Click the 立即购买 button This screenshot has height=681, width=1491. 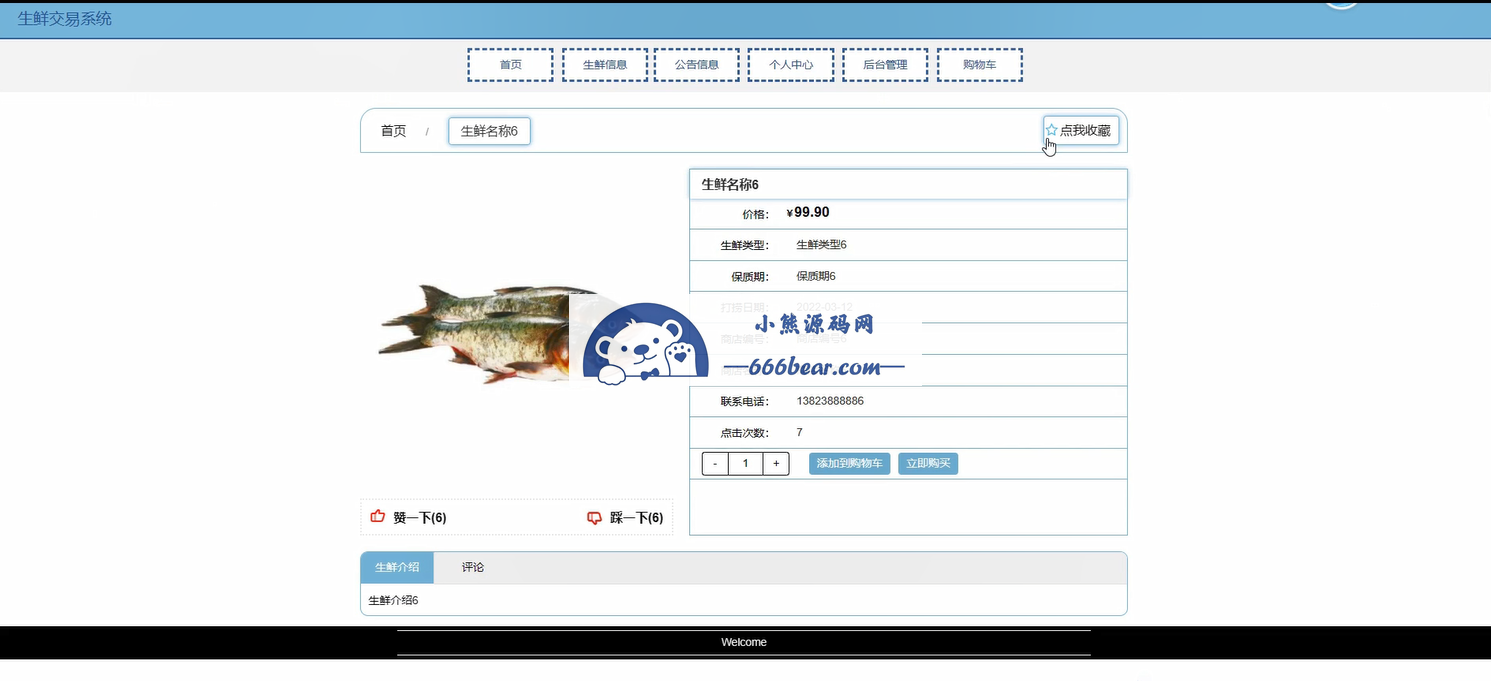click(x=928, y=463)
